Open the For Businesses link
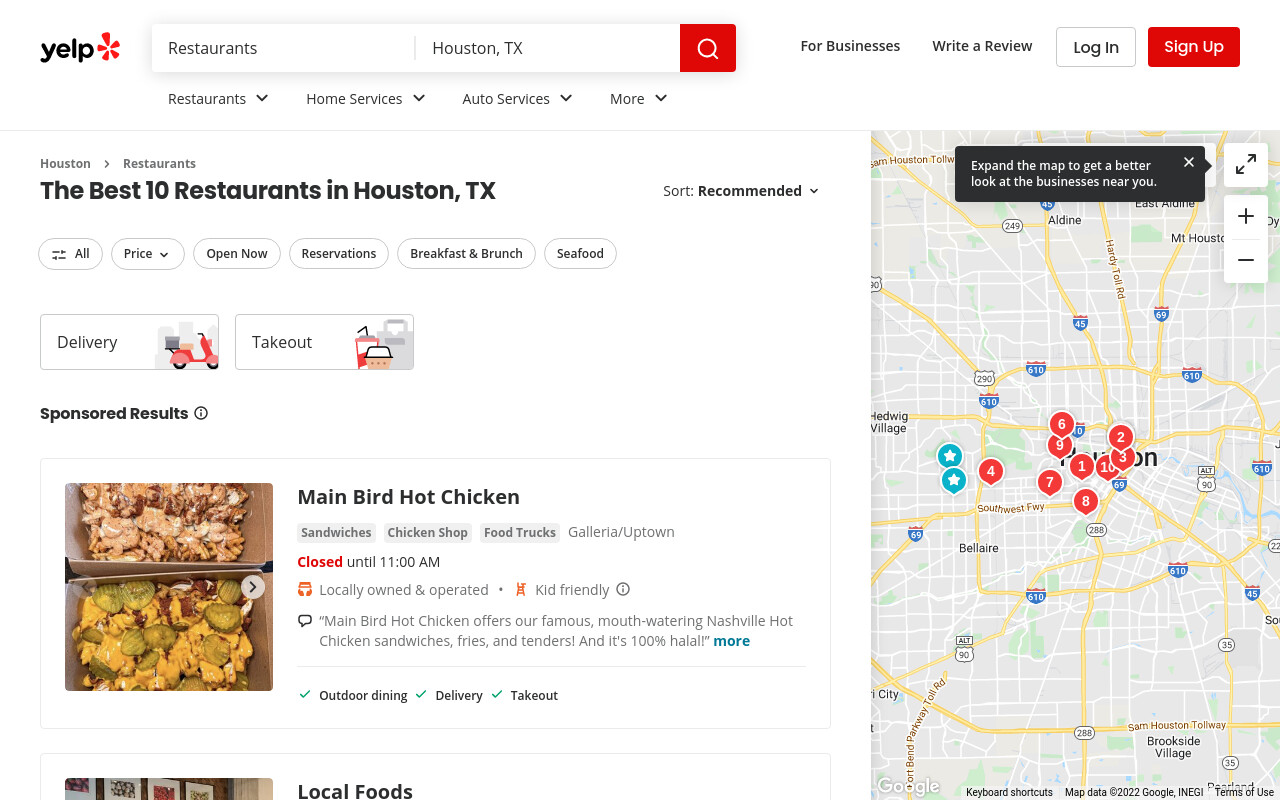Image resolution: width=1280 pixels, height=800 pixels. [x=850, y=46]
